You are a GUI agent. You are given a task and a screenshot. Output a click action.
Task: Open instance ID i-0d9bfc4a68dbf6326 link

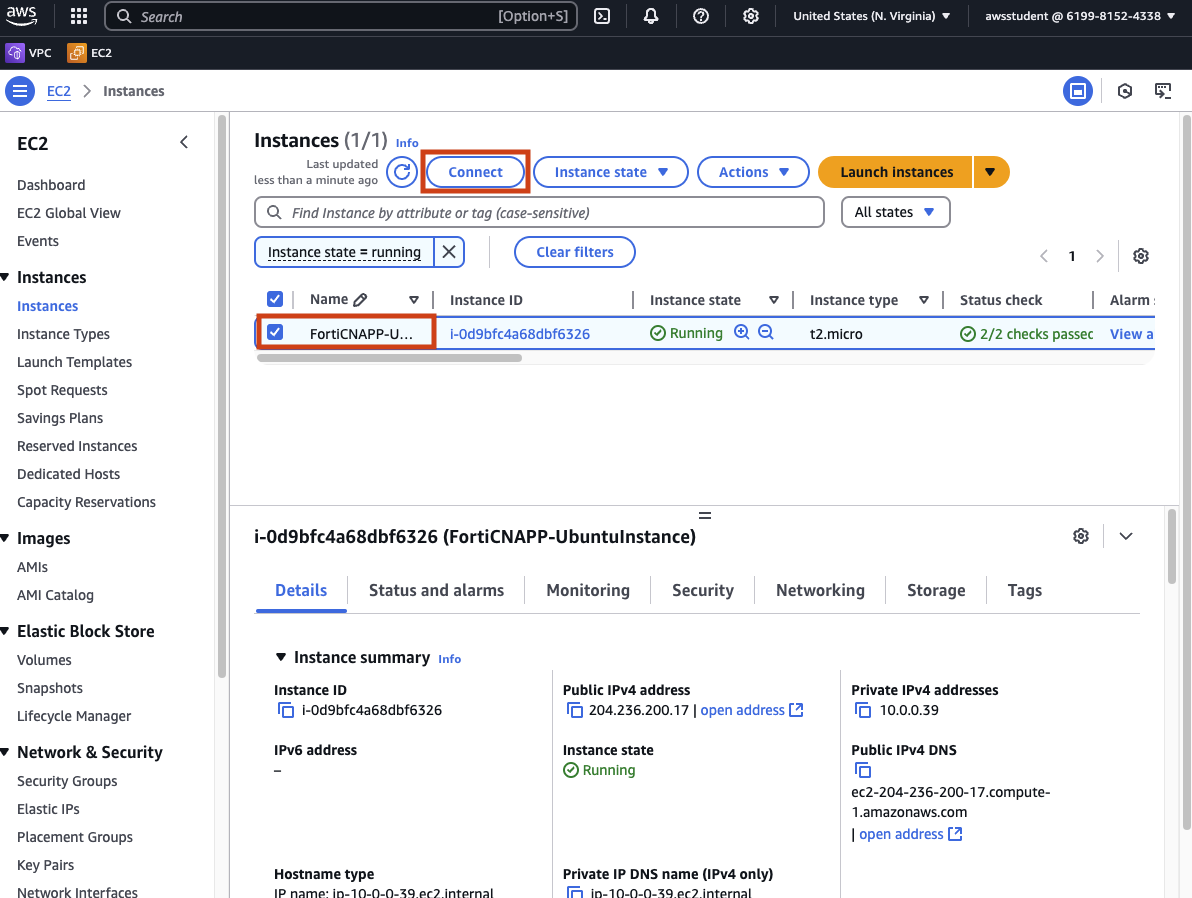519,334
